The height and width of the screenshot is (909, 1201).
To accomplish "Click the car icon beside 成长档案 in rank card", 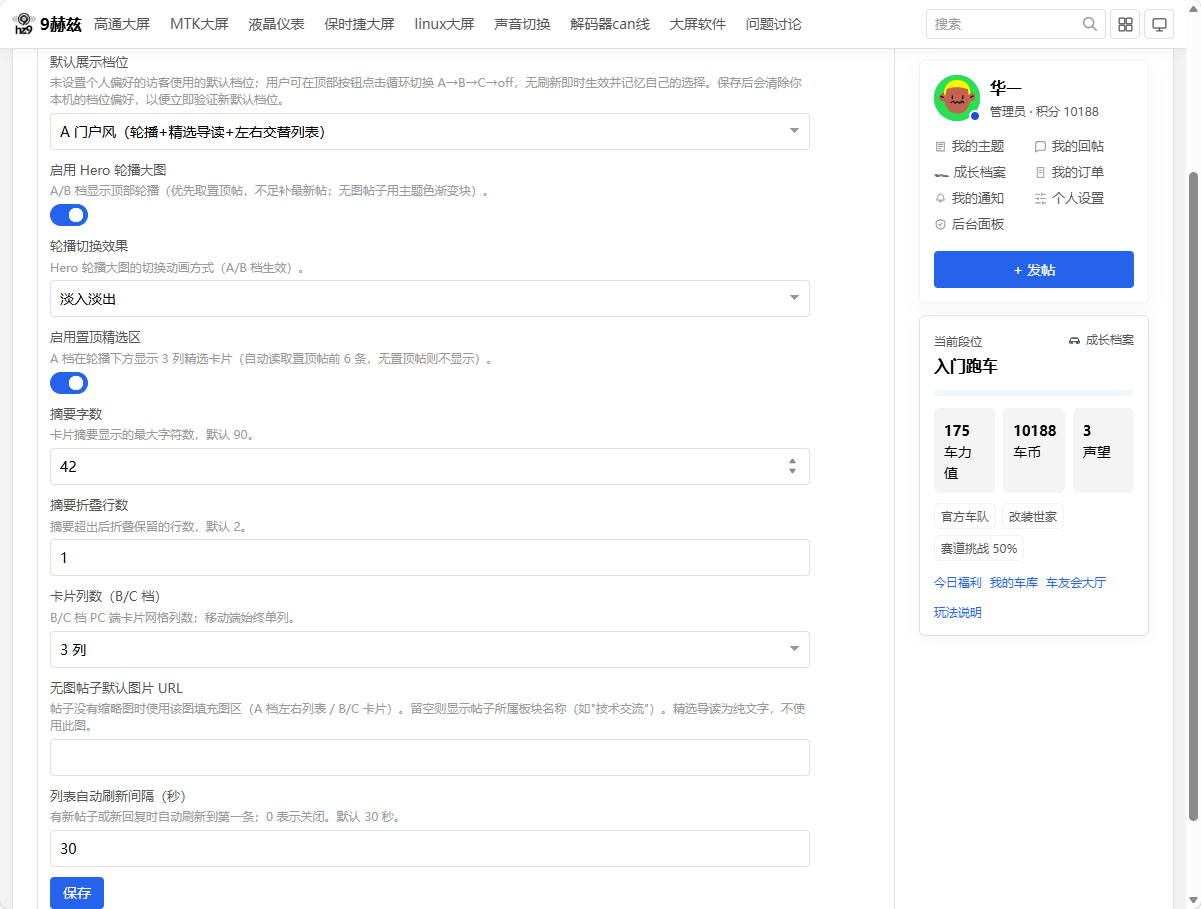I will pos(1075,340).
